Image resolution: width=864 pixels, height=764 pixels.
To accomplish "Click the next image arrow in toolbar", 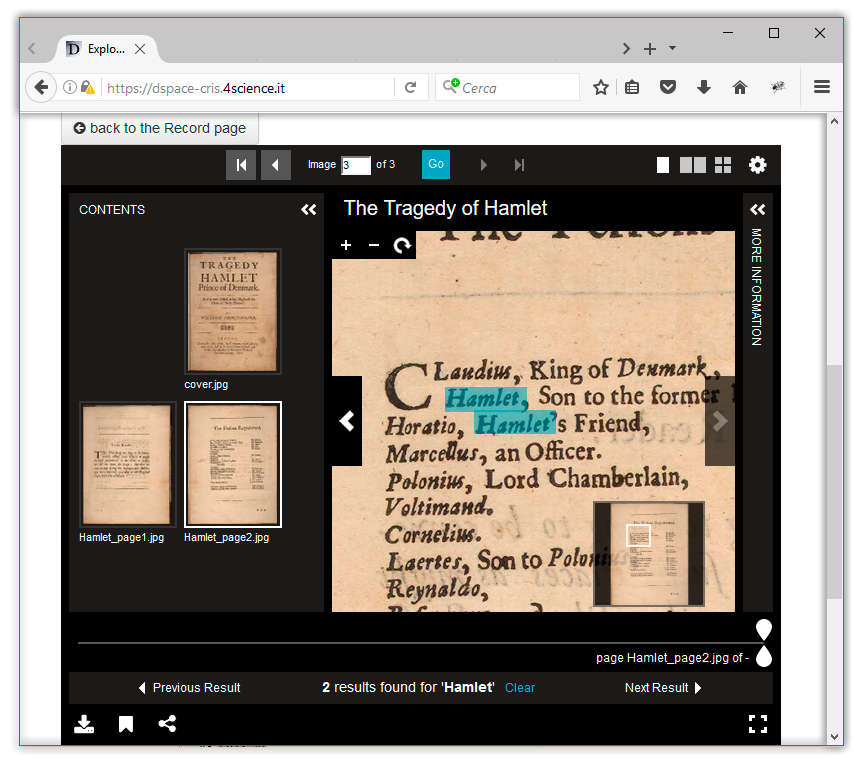I will pyautogui.click(x=483, y=165).
